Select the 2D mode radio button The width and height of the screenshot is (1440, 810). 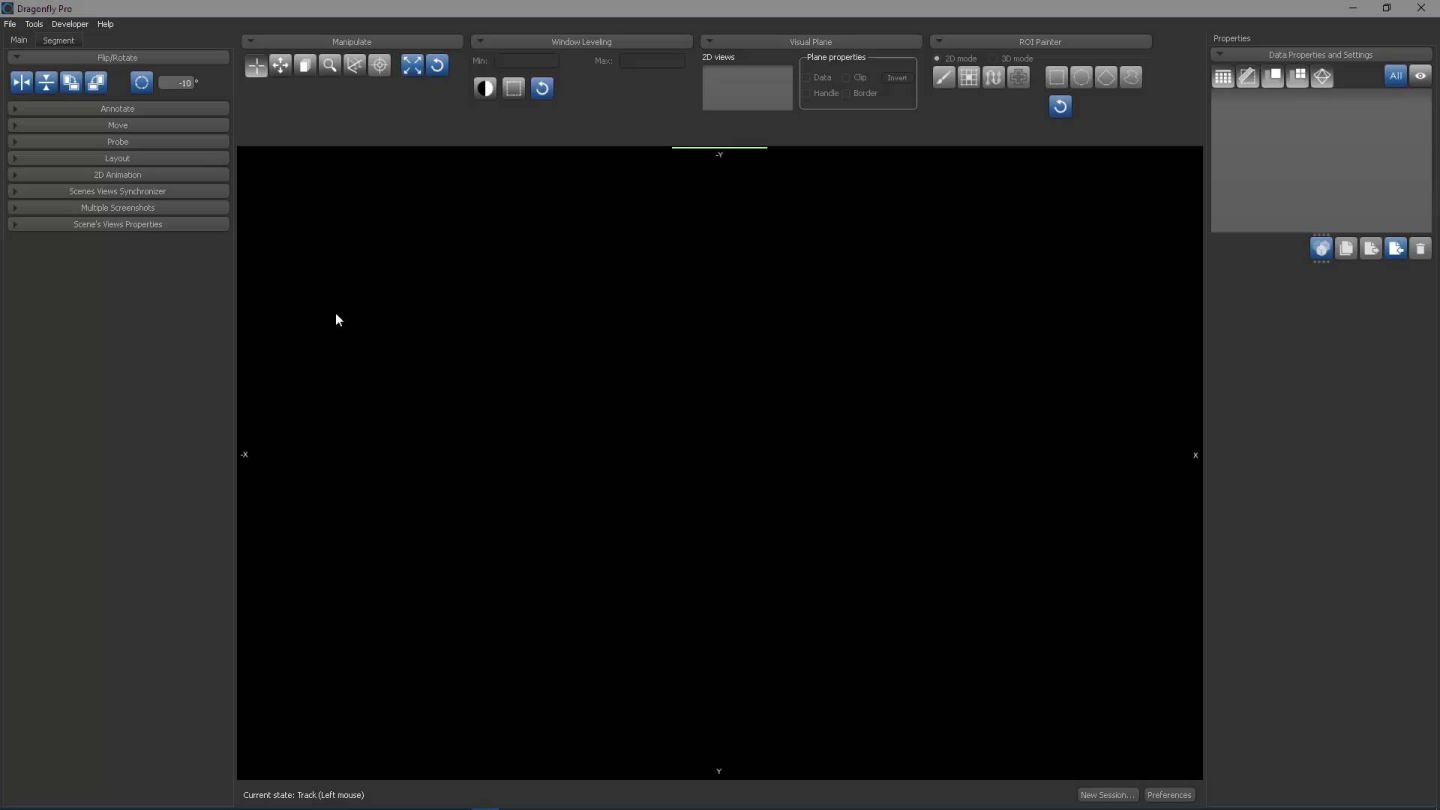pyautogui.click(x=937, y=59)
